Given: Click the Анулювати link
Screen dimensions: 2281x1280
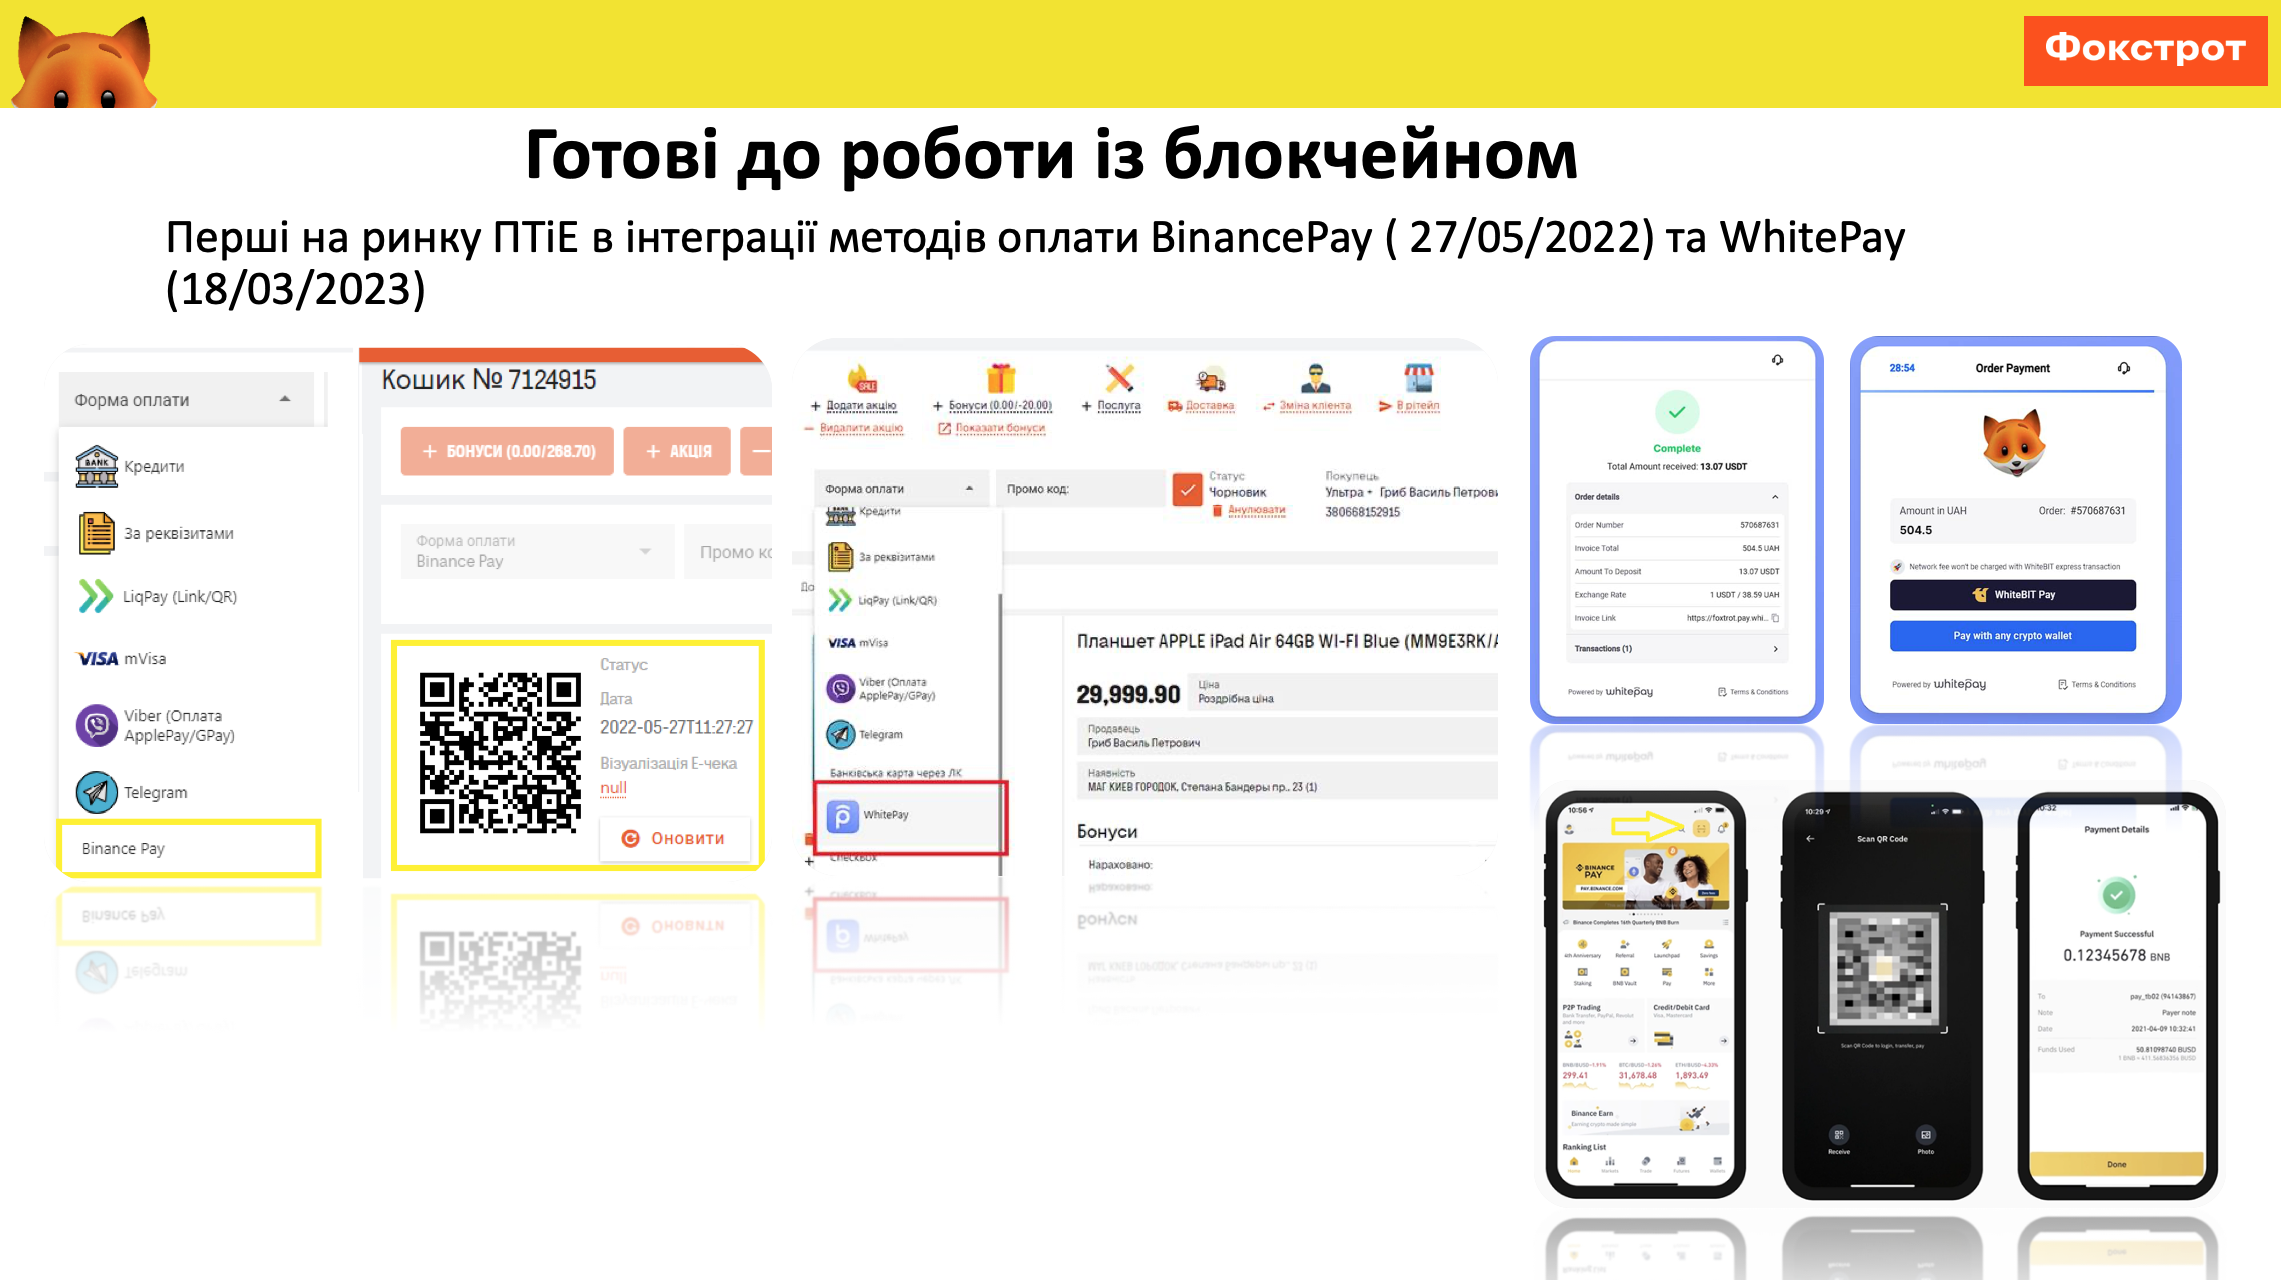Looking at the screenshot, I should [x=1256, y=510].
